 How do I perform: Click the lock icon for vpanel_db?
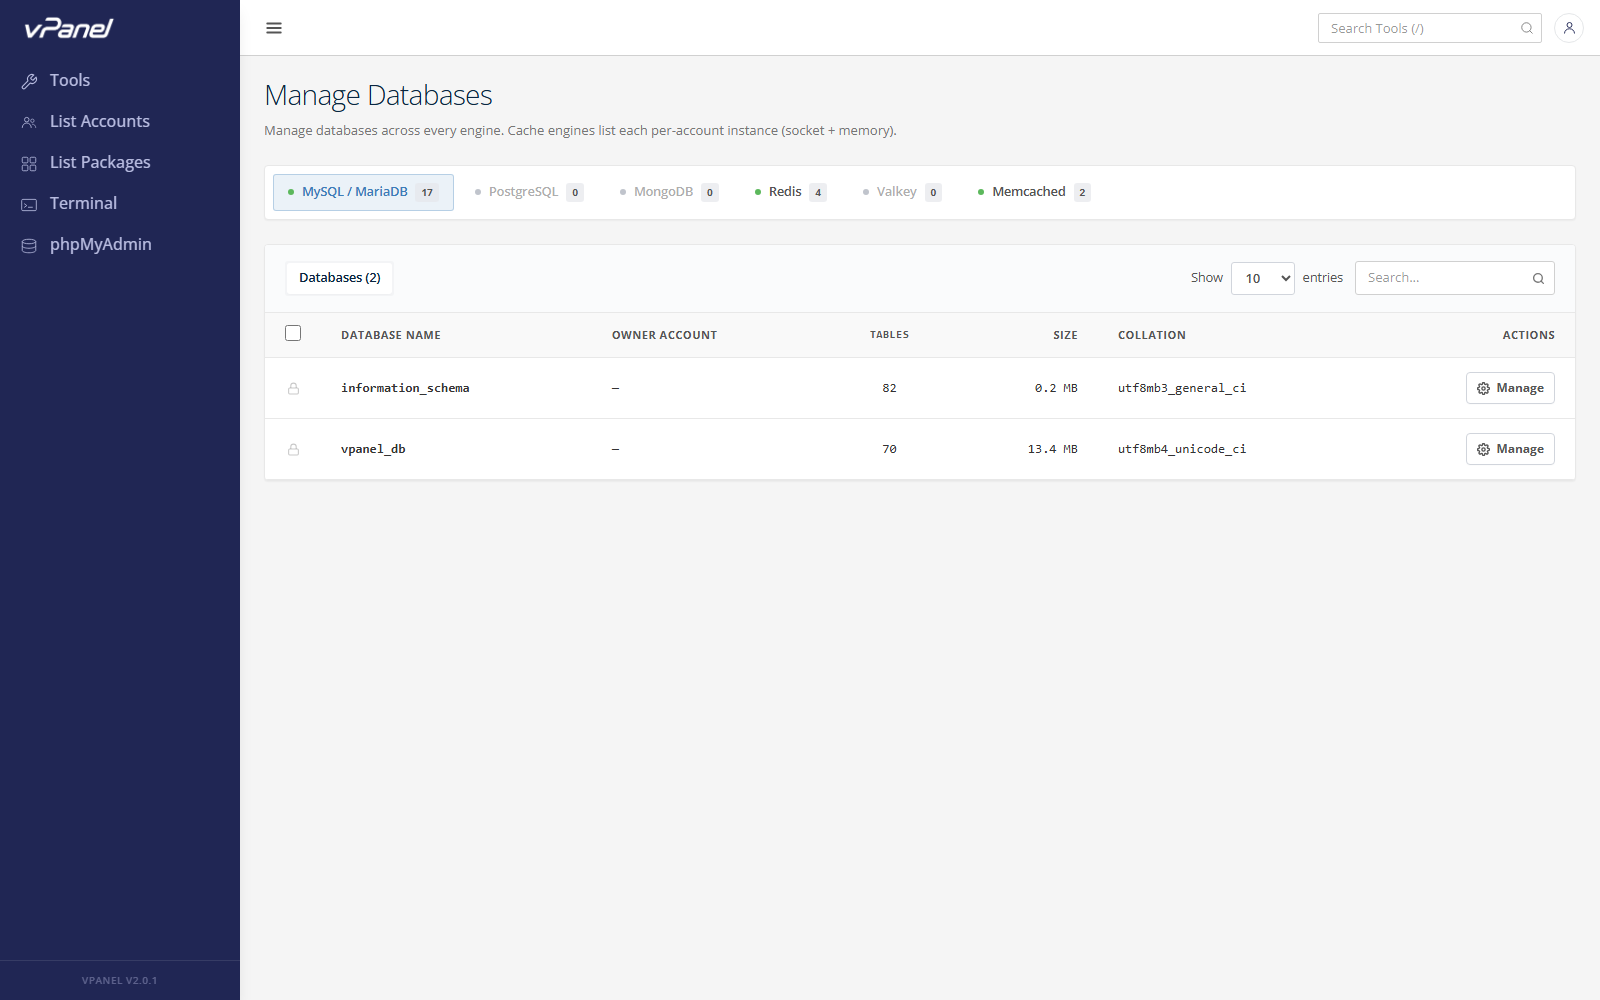coord(293,449)
